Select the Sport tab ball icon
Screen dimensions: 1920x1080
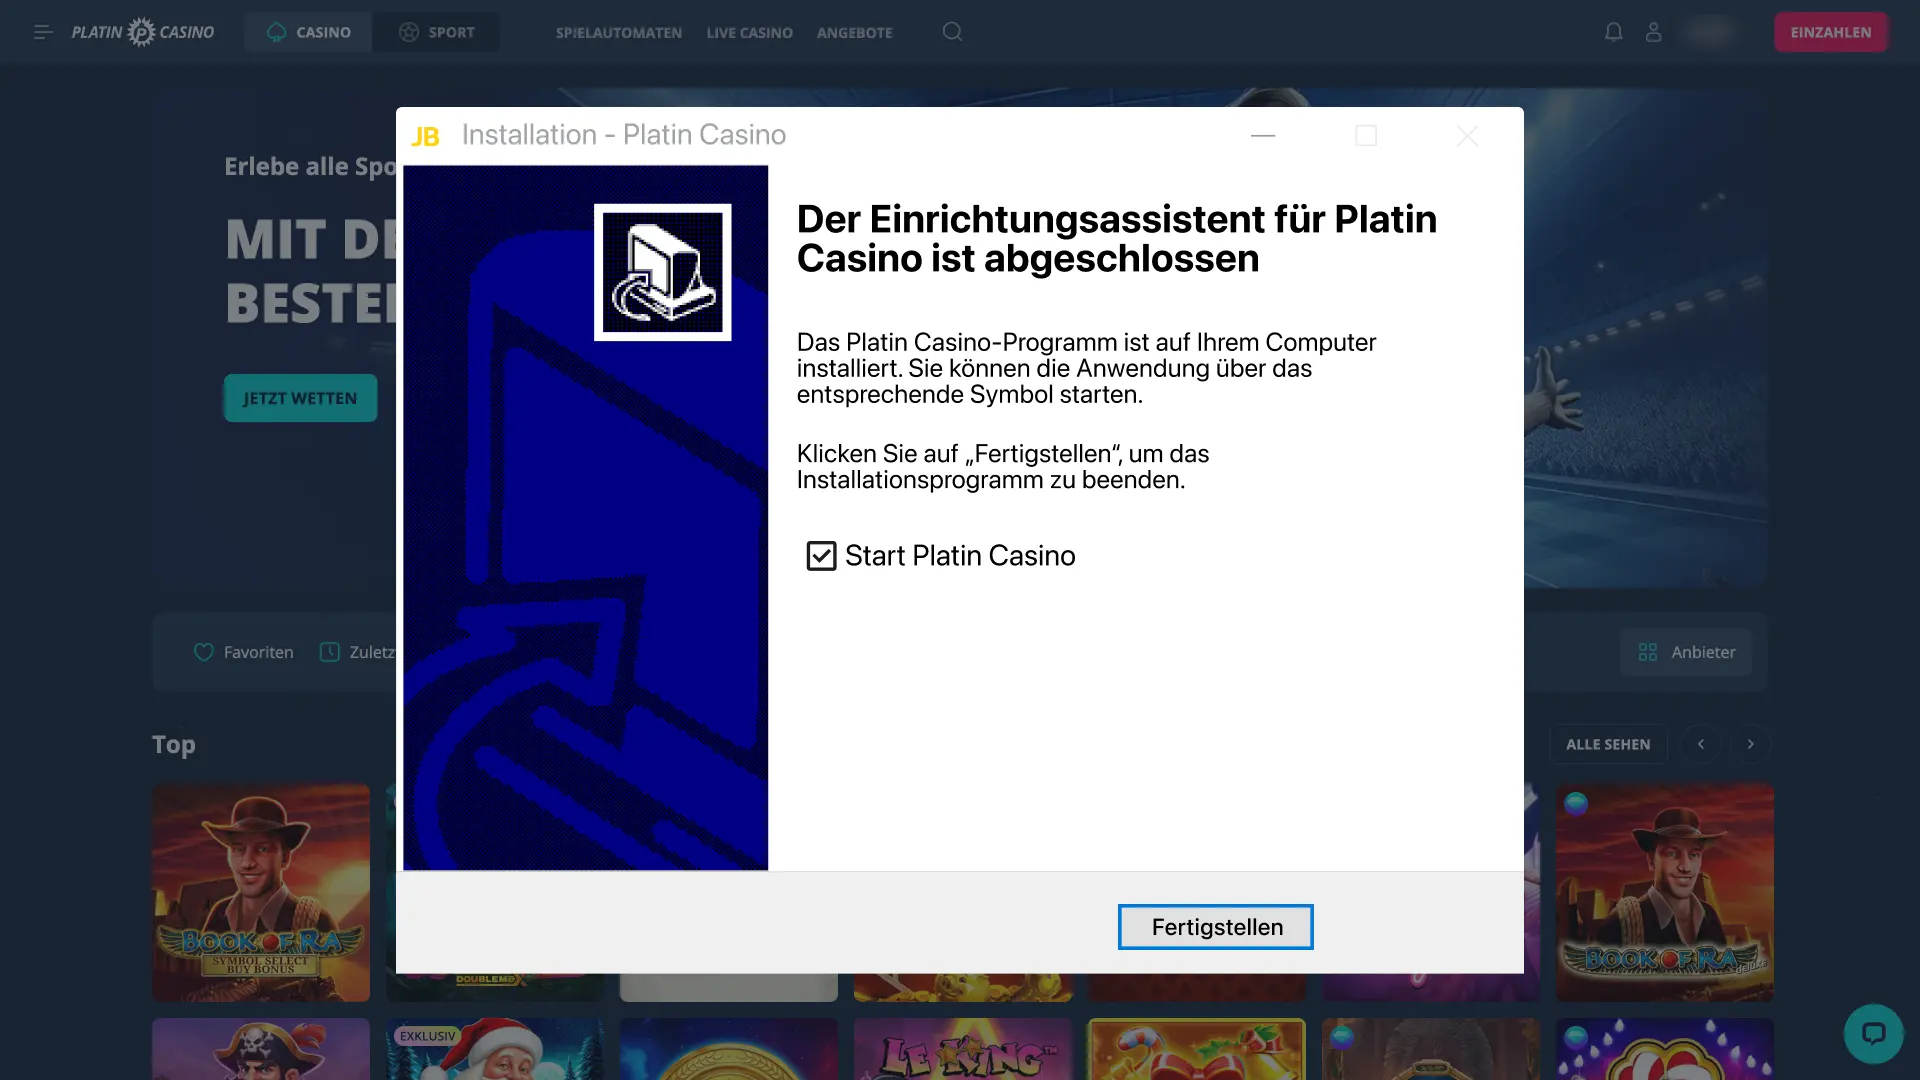pos(409,31)
